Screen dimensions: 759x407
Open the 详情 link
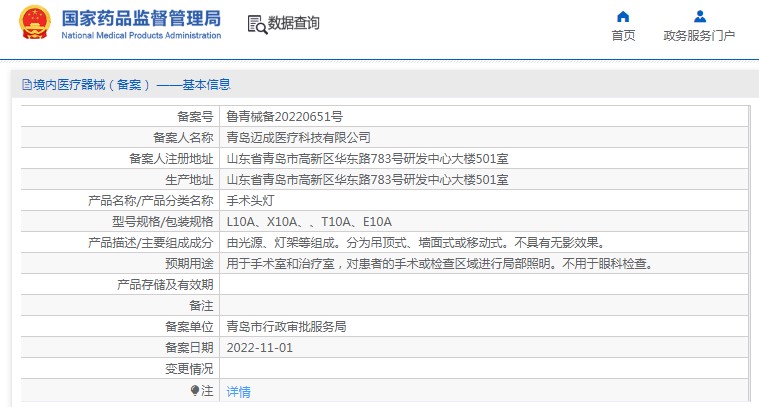pos(238,391)
